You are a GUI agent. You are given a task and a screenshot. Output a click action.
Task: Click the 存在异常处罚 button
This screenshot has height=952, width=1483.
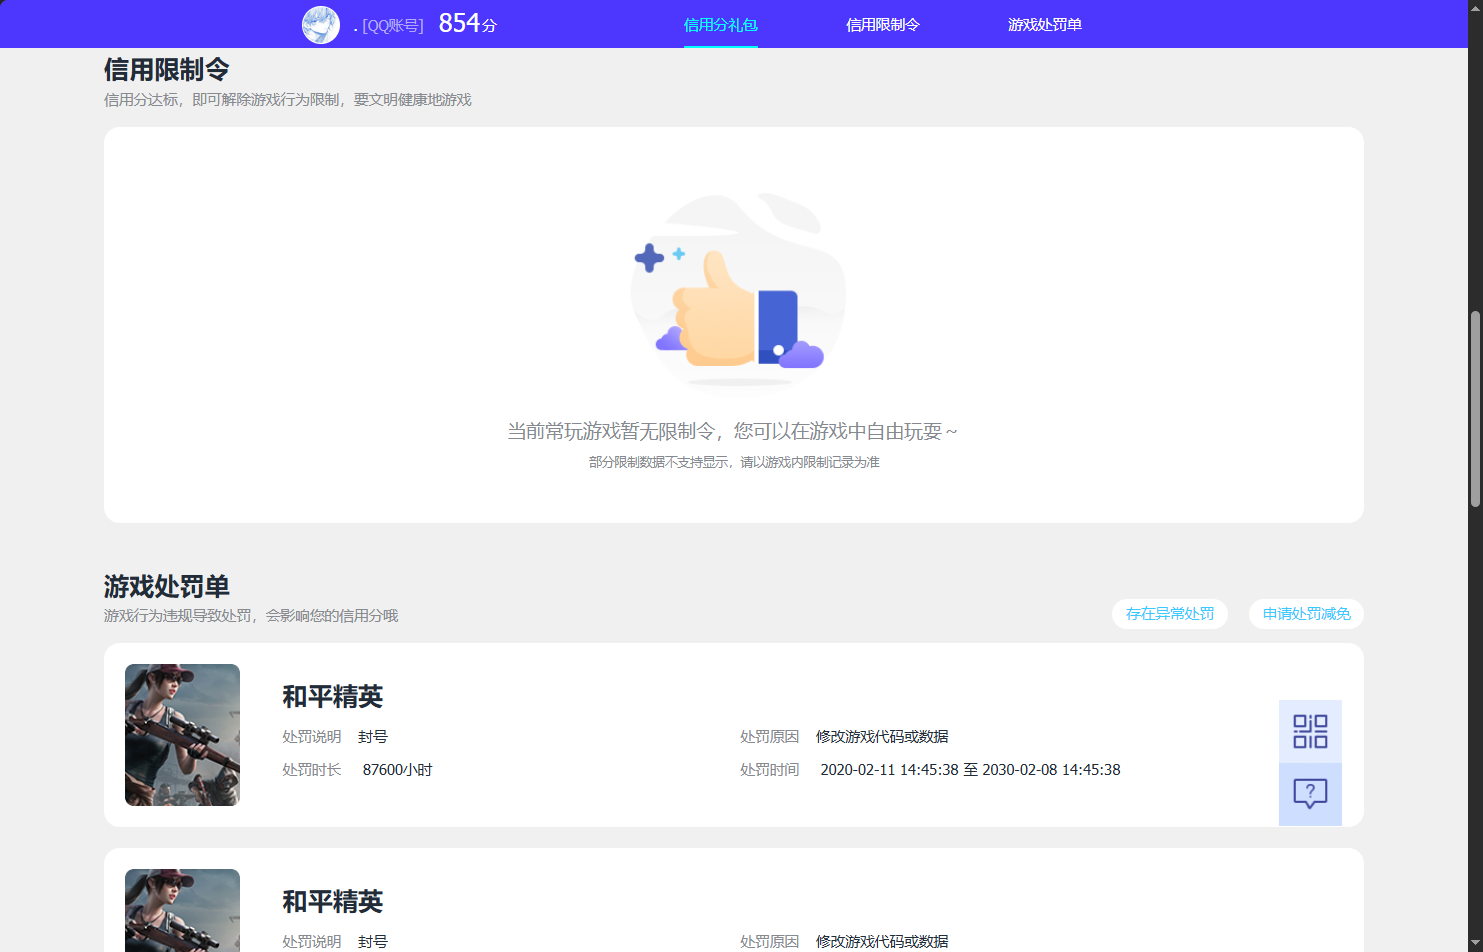coord(1170,614)
